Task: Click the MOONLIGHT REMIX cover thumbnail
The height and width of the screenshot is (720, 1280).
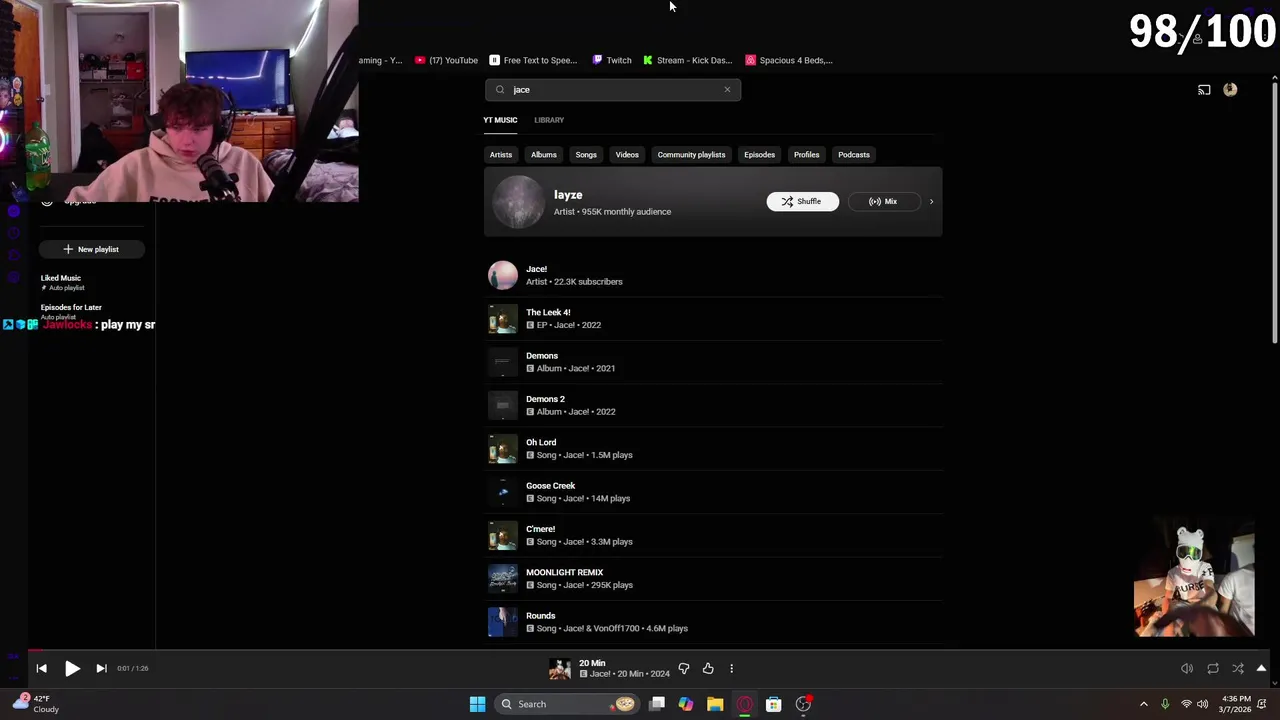Action: click(x=503, y=578)
